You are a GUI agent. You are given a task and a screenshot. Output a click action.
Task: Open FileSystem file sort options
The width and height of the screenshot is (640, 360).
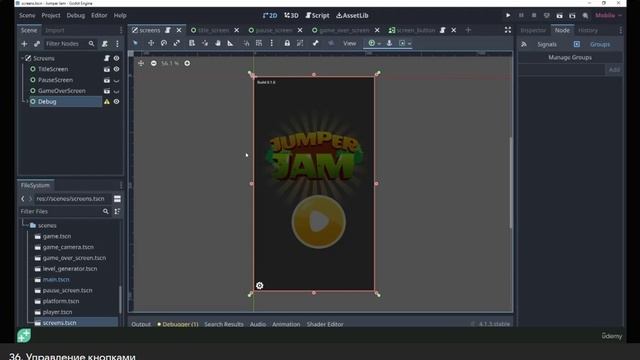point(118,211)
